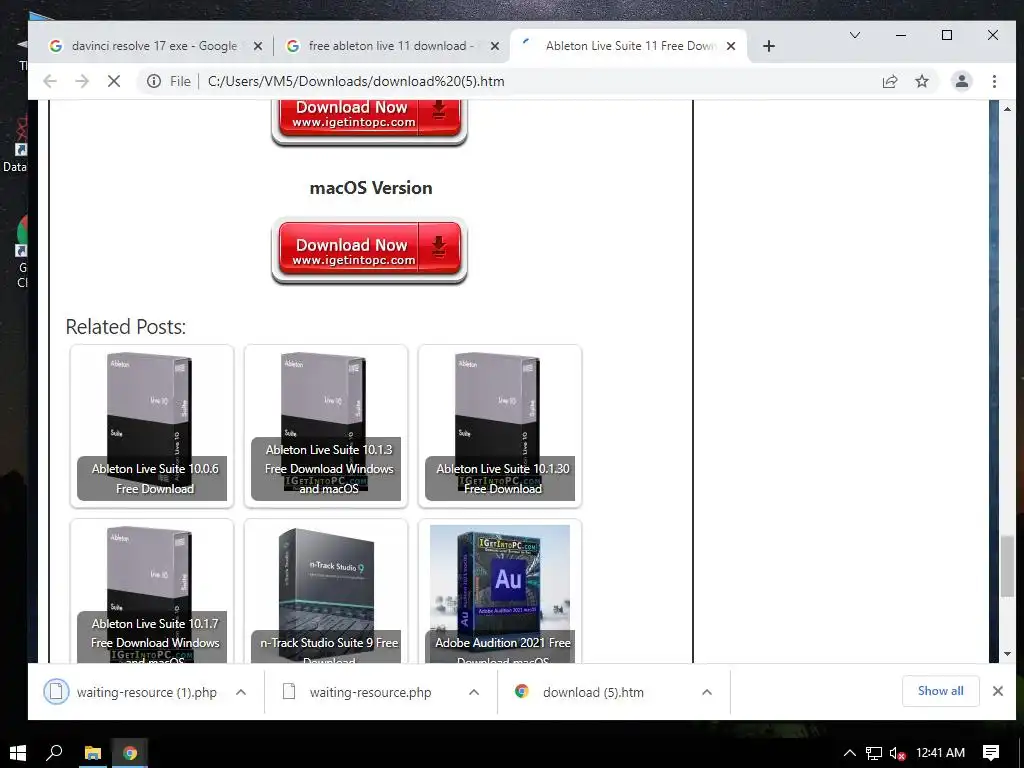Open Windows Start menu
Viewport: 1024px width, 768px height.
pos(18,753)
